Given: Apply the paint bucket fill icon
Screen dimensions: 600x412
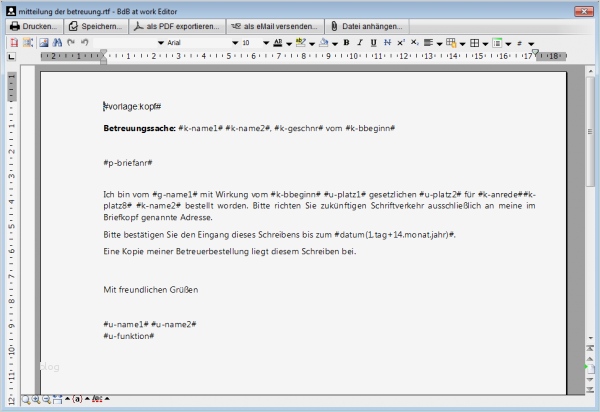Looking at the screenshot, I should click(324, 43).
